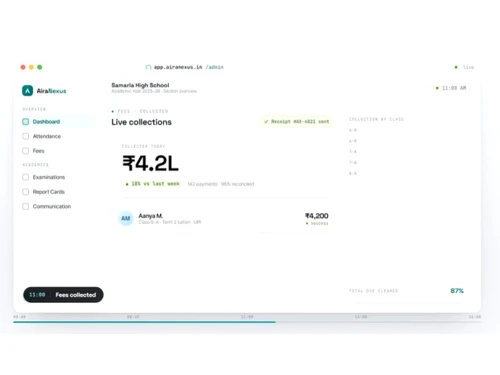Click the Dashboard sidebar icon

pyautogui.click(x=26, y=122)
